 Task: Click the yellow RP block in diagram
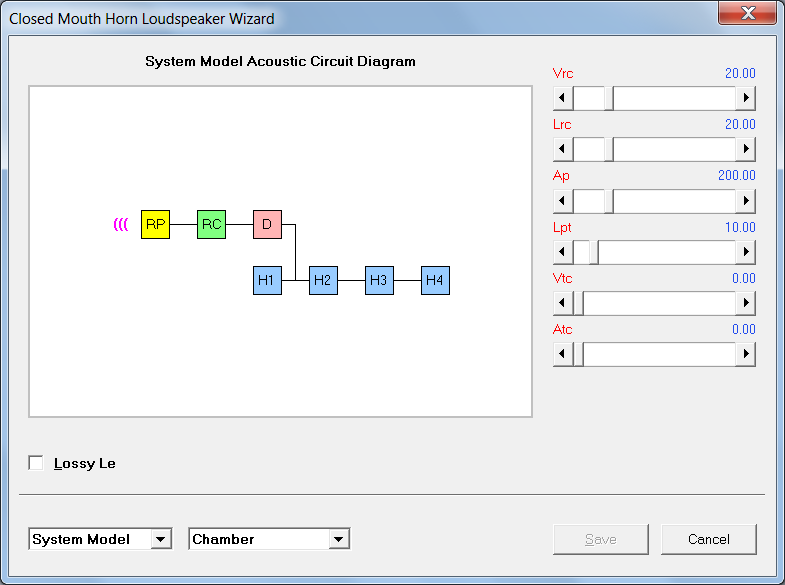pyautogui.click(x=155, y=224)
